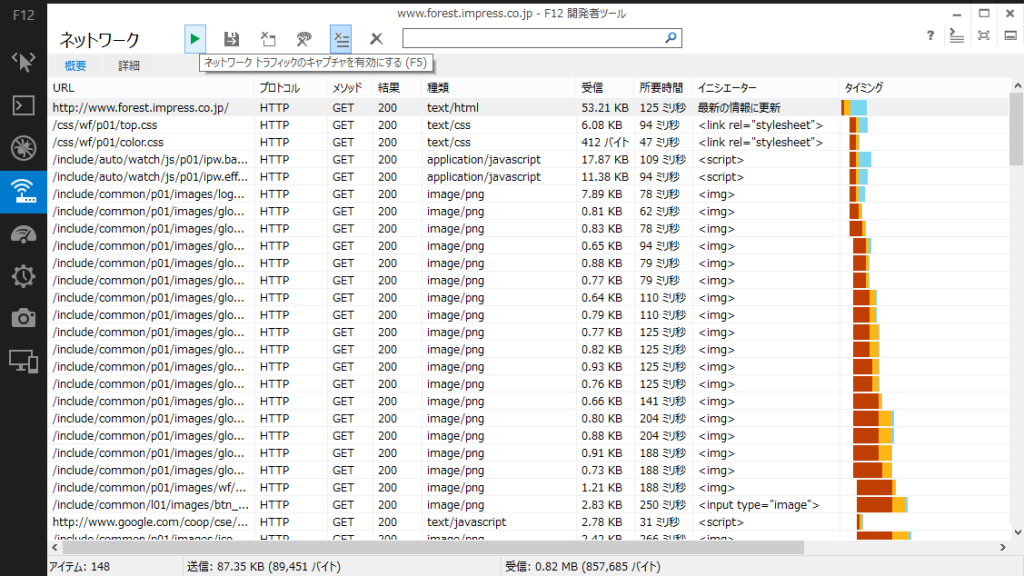Open UI Responsiveness gauge icon

pos(24,234)
